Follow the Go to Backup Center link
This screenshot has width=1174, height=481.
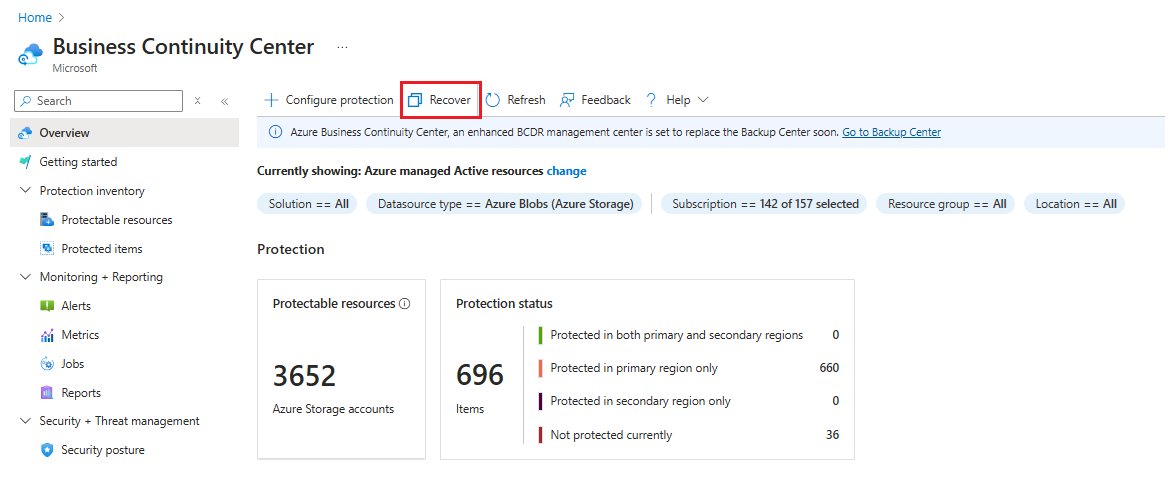(x=891, y=133)
